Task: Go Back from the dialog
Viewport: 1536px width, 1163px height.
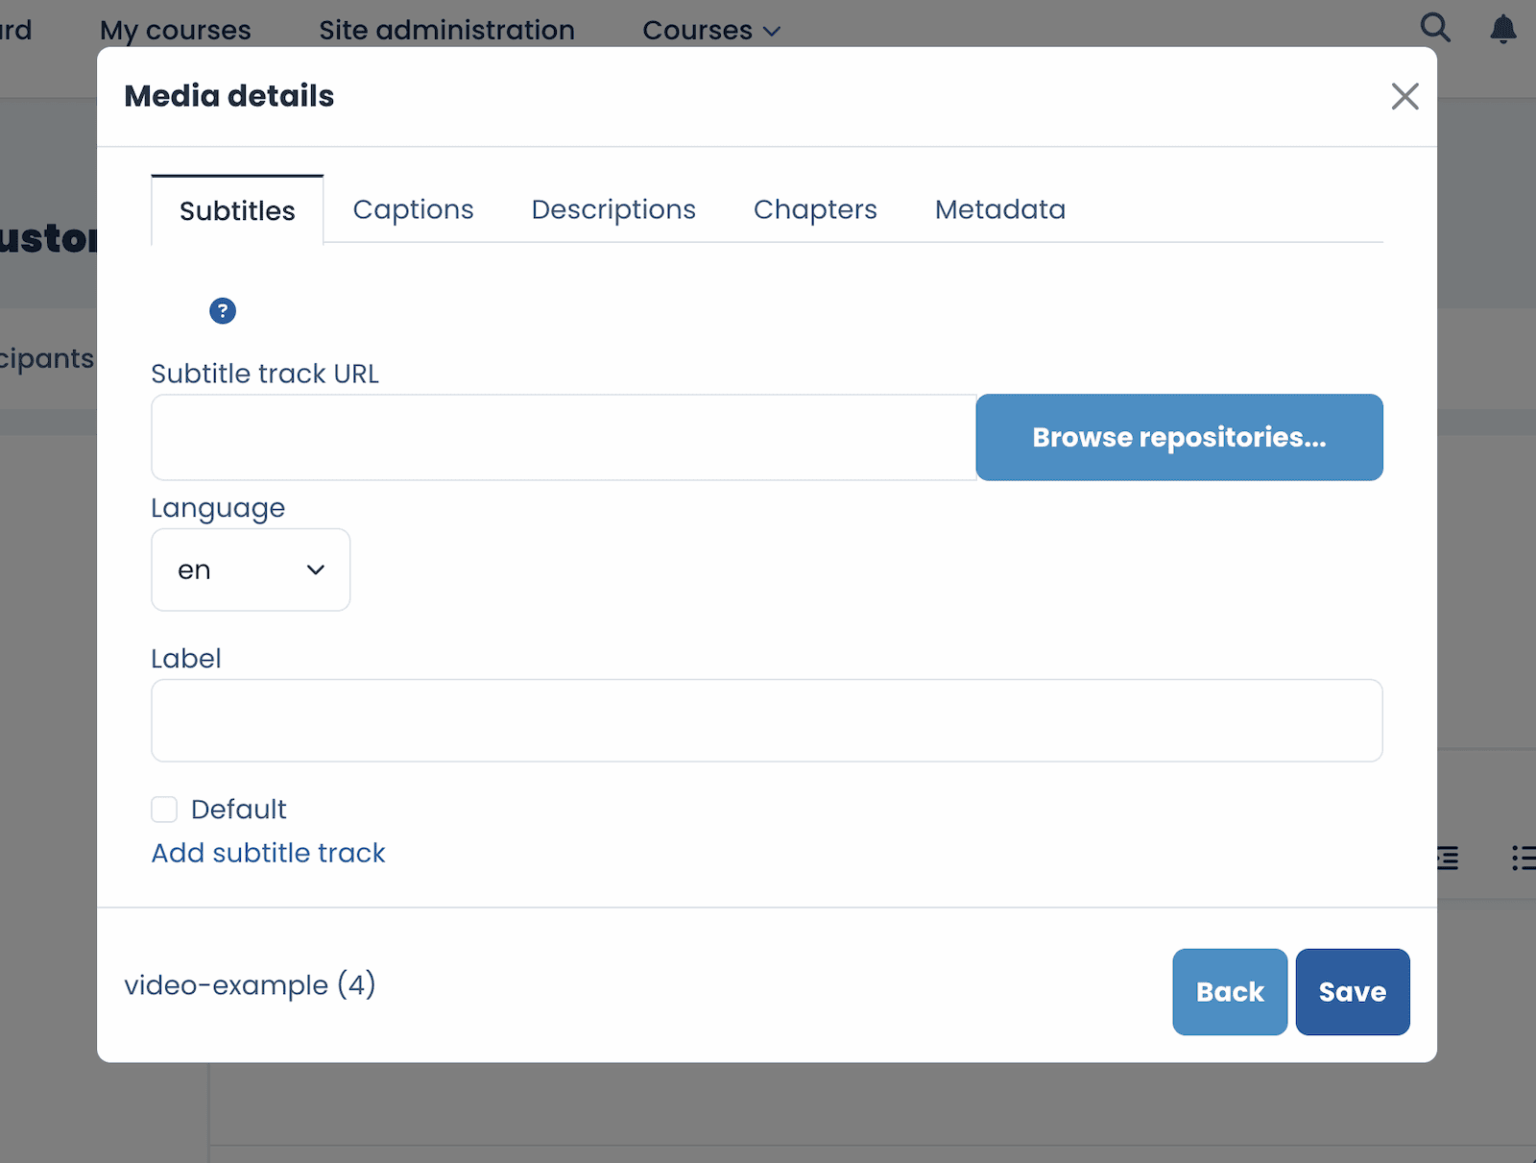Action: coord(1229,992)
